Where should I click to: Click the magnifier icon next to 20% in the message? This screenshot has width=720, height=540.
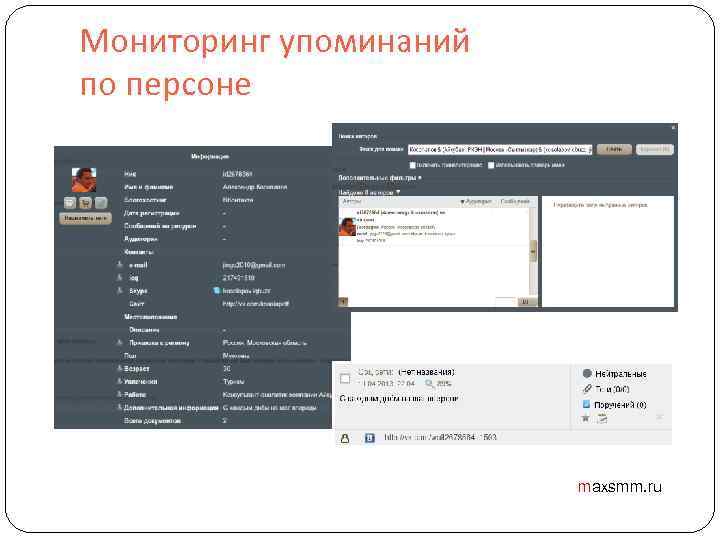(429, 383)
